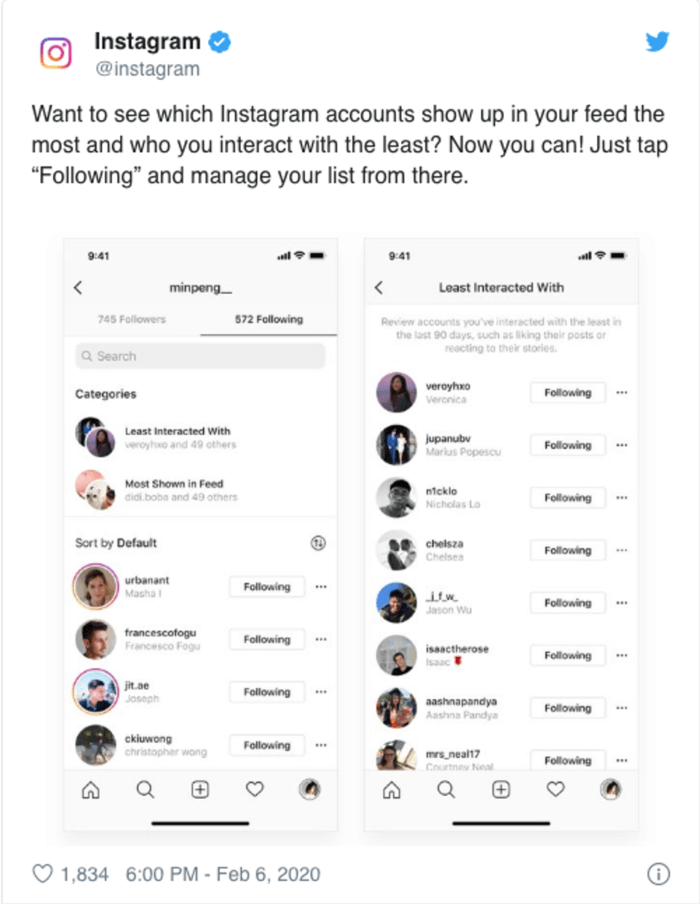Tap the sort order icon next to Sort by Default

[x=318, y=543]
